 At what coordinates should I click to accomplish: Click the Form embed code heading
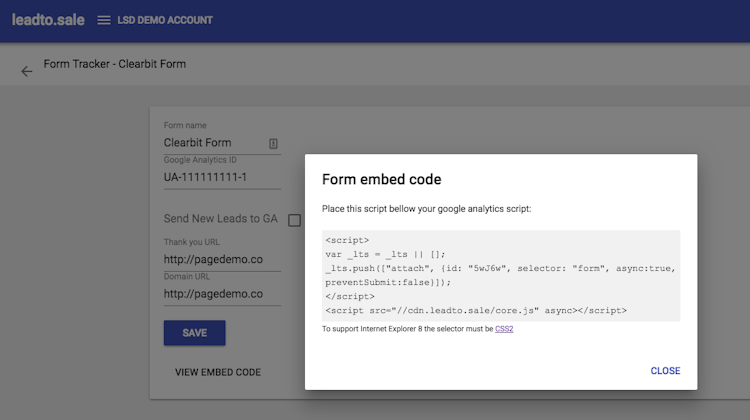(381, 180)
